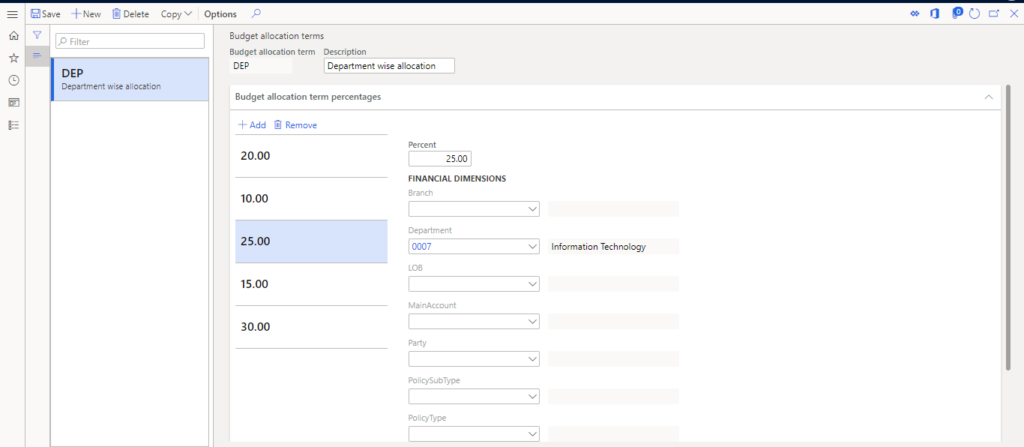Image resolution: width=1024 pixels, height=447 pixels.
Task: Open the hamburger navigation menu
Action: 12,14
